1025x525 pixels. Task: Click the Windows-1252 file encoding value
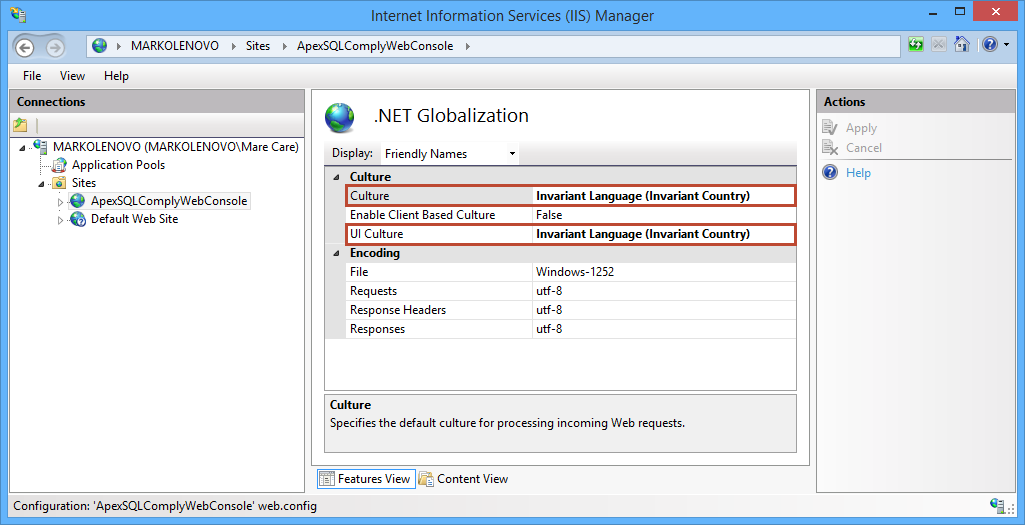575,271
